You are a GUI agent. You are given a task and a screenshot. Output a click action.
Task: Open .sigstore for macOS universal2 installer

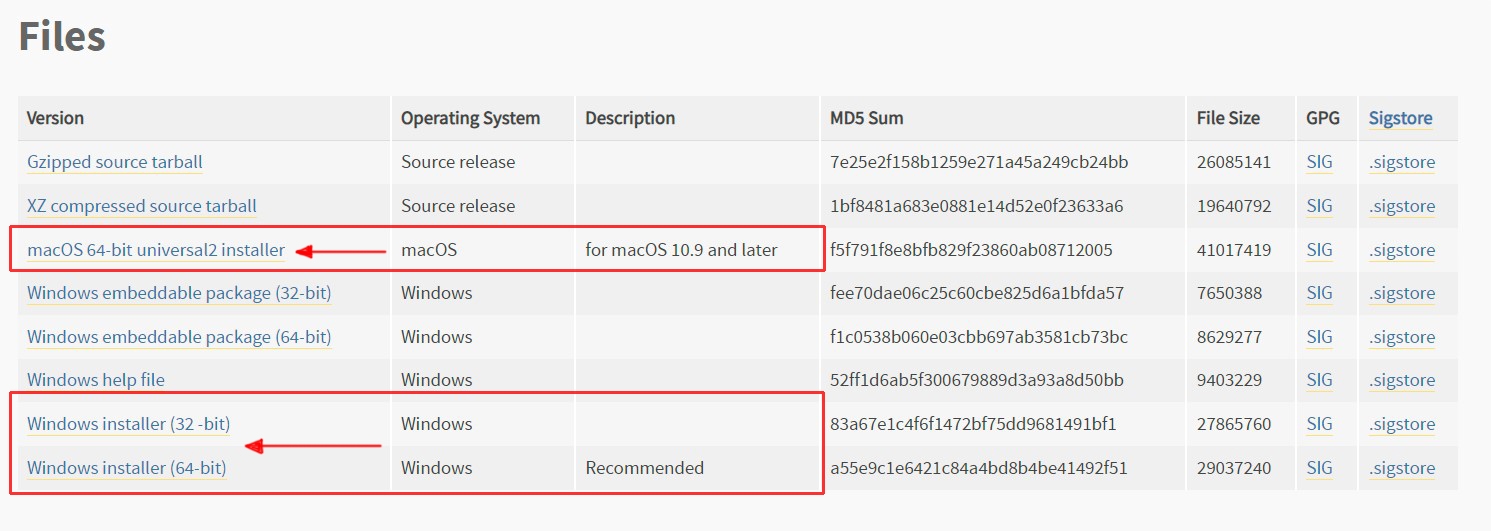coord(1401,250)
